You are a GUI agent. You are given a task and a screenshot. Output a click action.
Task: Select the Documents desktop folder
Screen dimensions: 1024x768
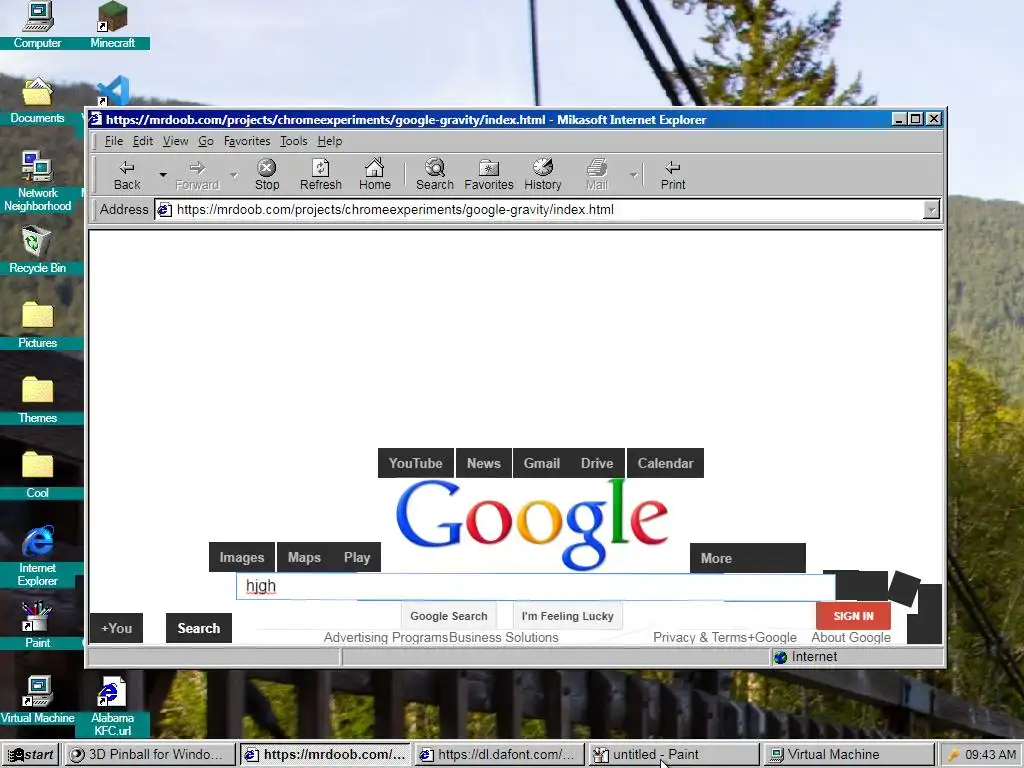click(x=37, y=101)
